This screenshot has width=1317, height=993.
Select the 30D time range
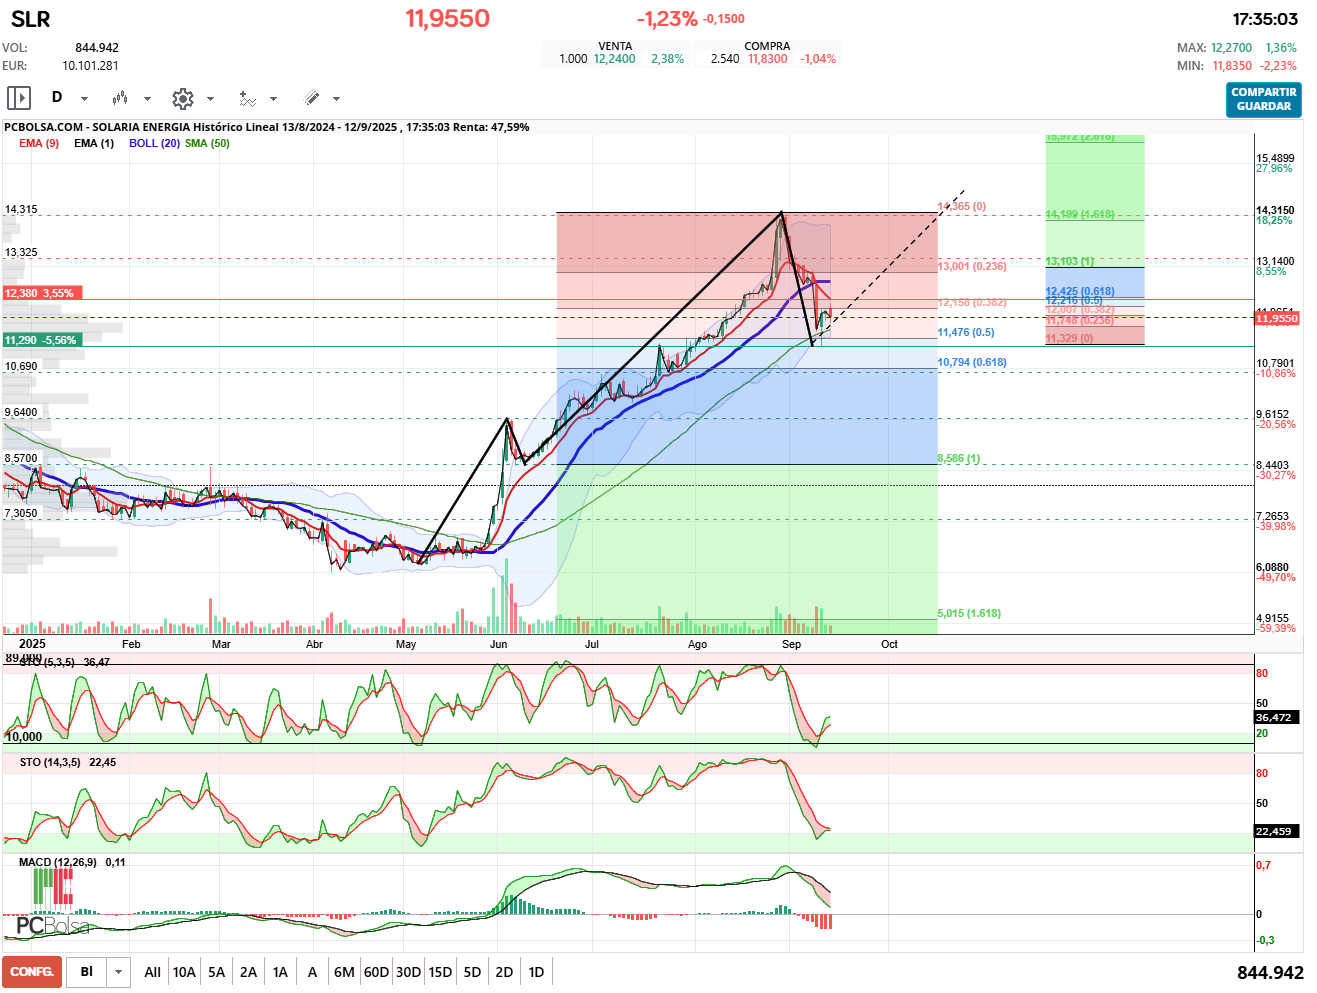click(408, 972)
